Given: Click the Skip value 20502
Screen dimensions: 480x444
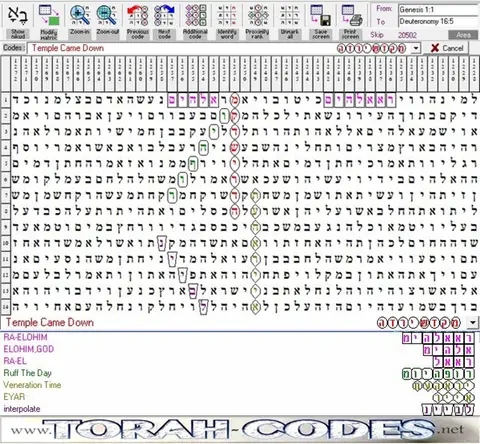Looking at the screenshot, I should [407, 35].
